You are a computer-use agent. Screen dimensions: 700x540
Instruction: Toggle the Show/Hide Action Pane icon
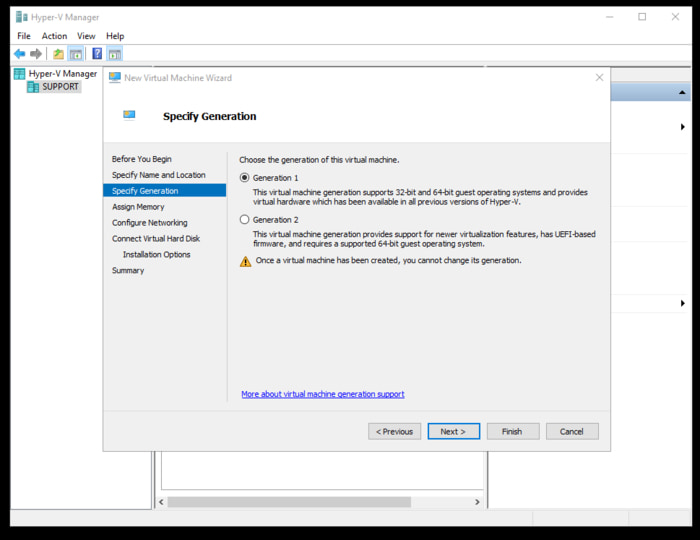click(114, 54)
